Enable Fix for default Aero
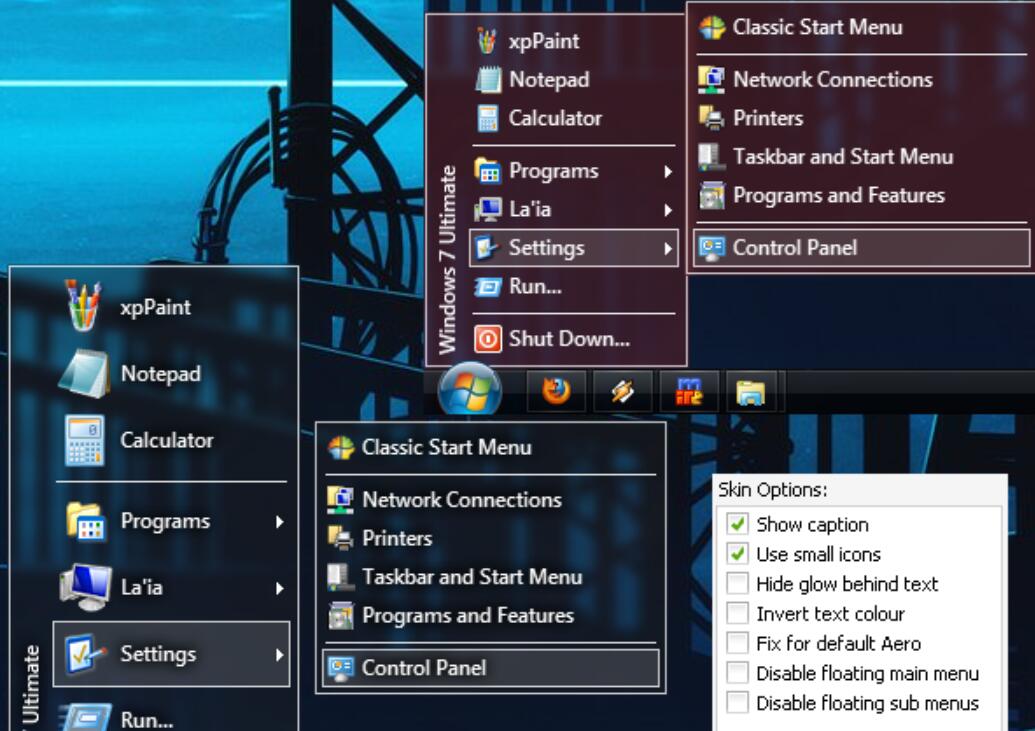Screen dimensions: 1035x731 tap(737, 643)
